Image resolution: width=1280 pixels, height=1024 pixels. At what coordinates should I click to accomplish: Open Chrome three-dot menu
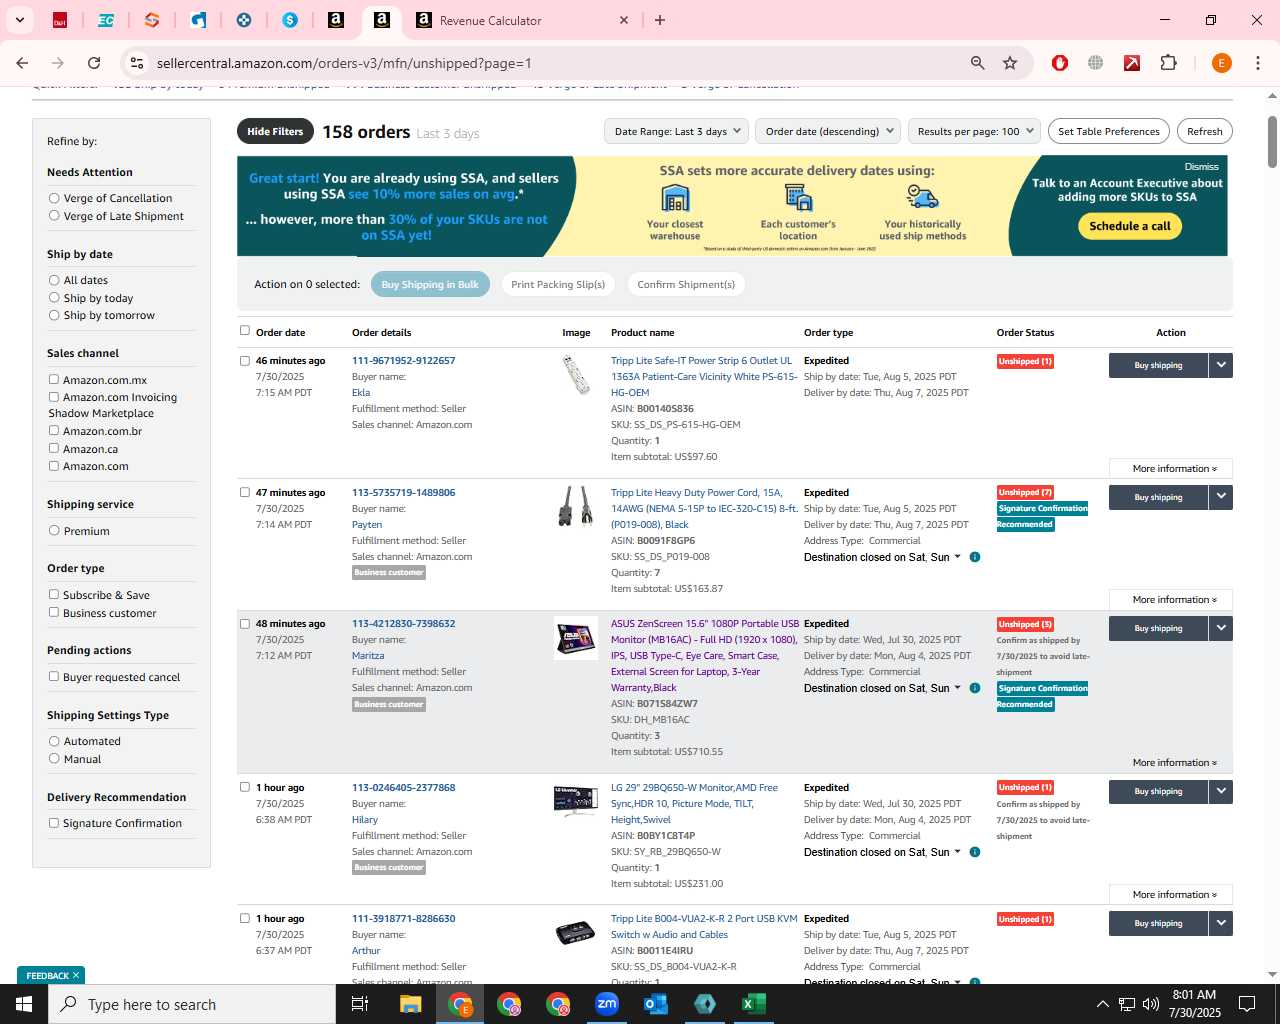[x=1257, y=63]
